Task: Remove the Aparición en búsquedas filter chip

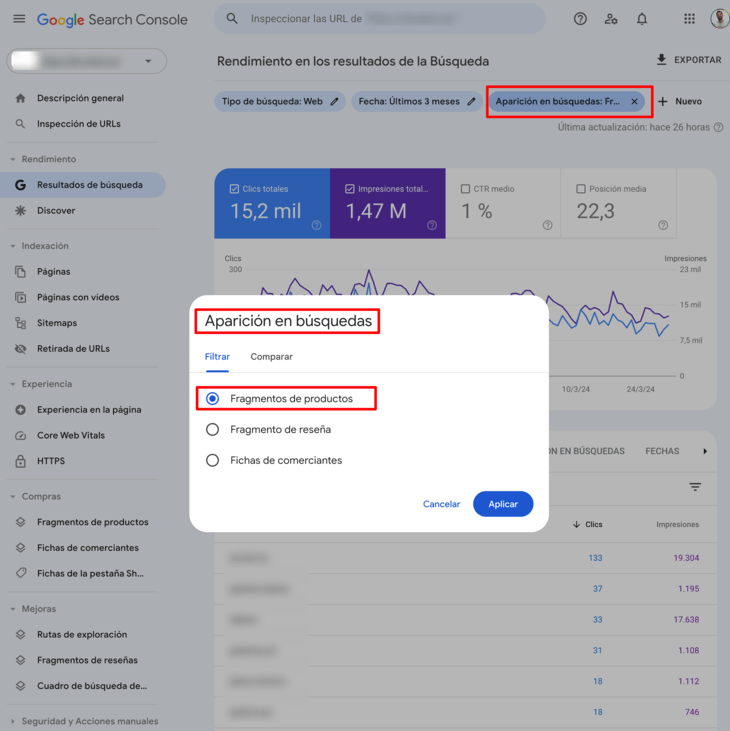Action: 634,102
